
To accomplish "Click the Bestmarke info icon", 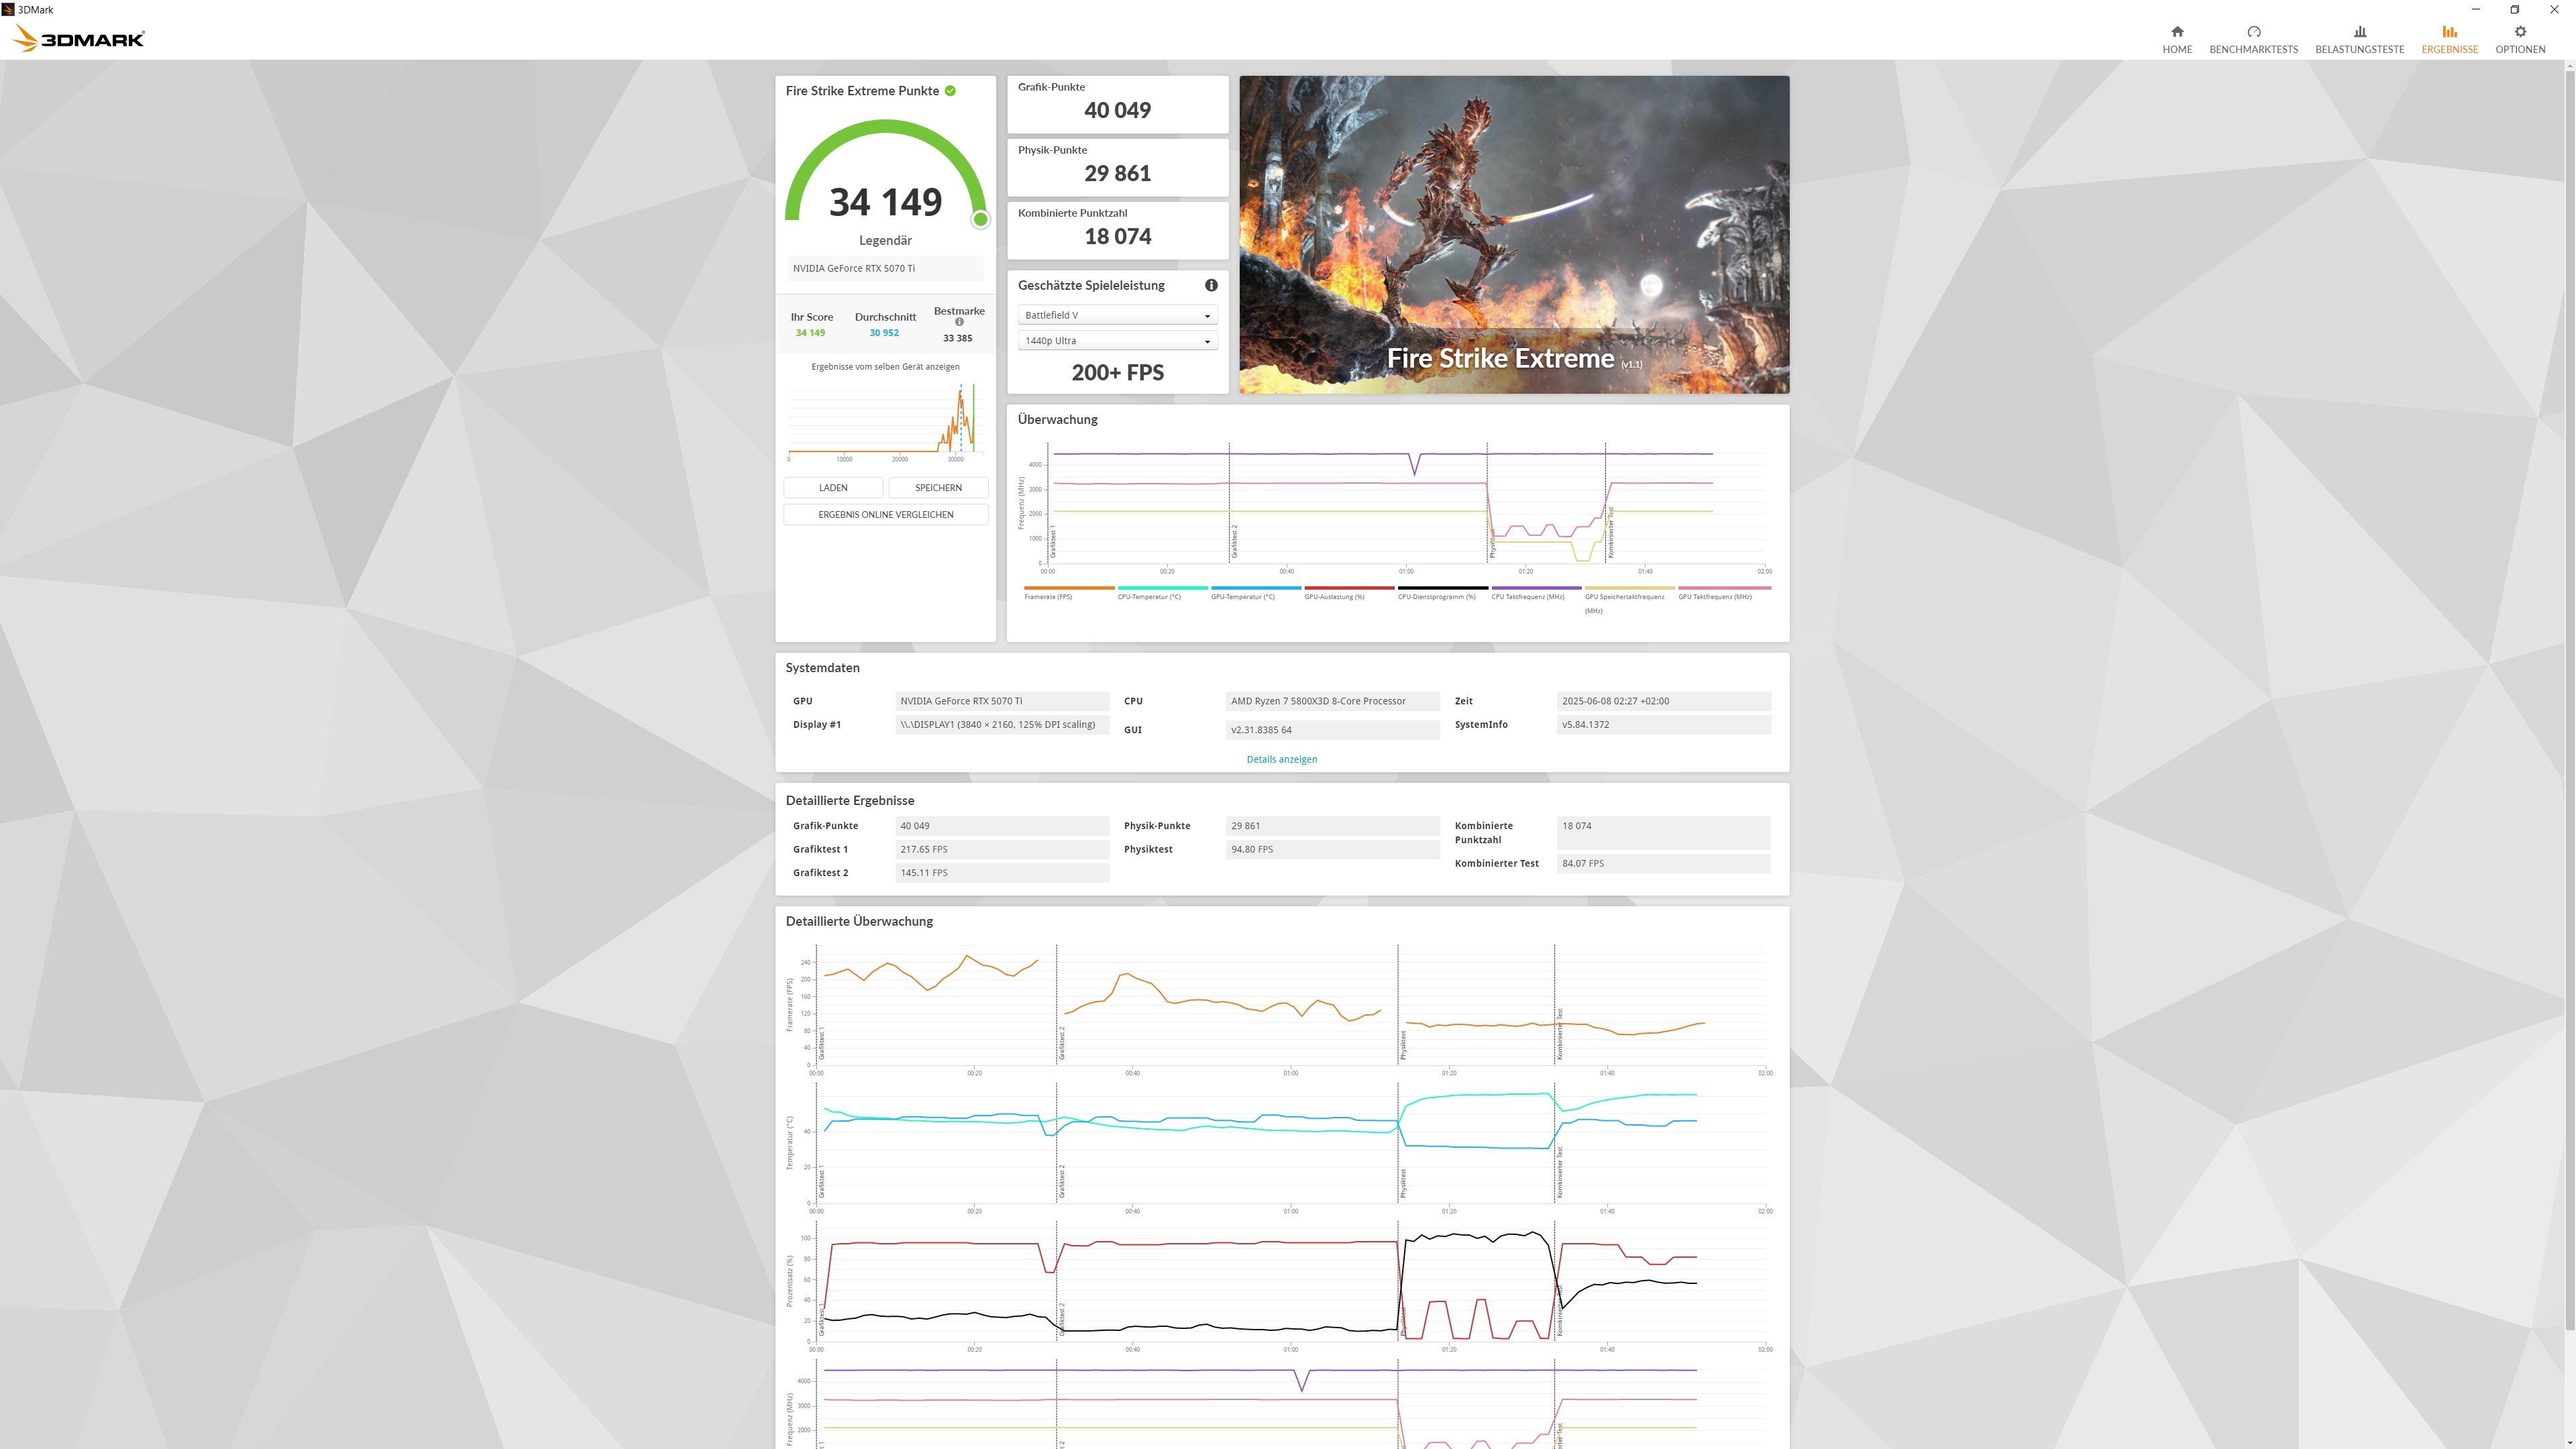I will coord(959,322).
